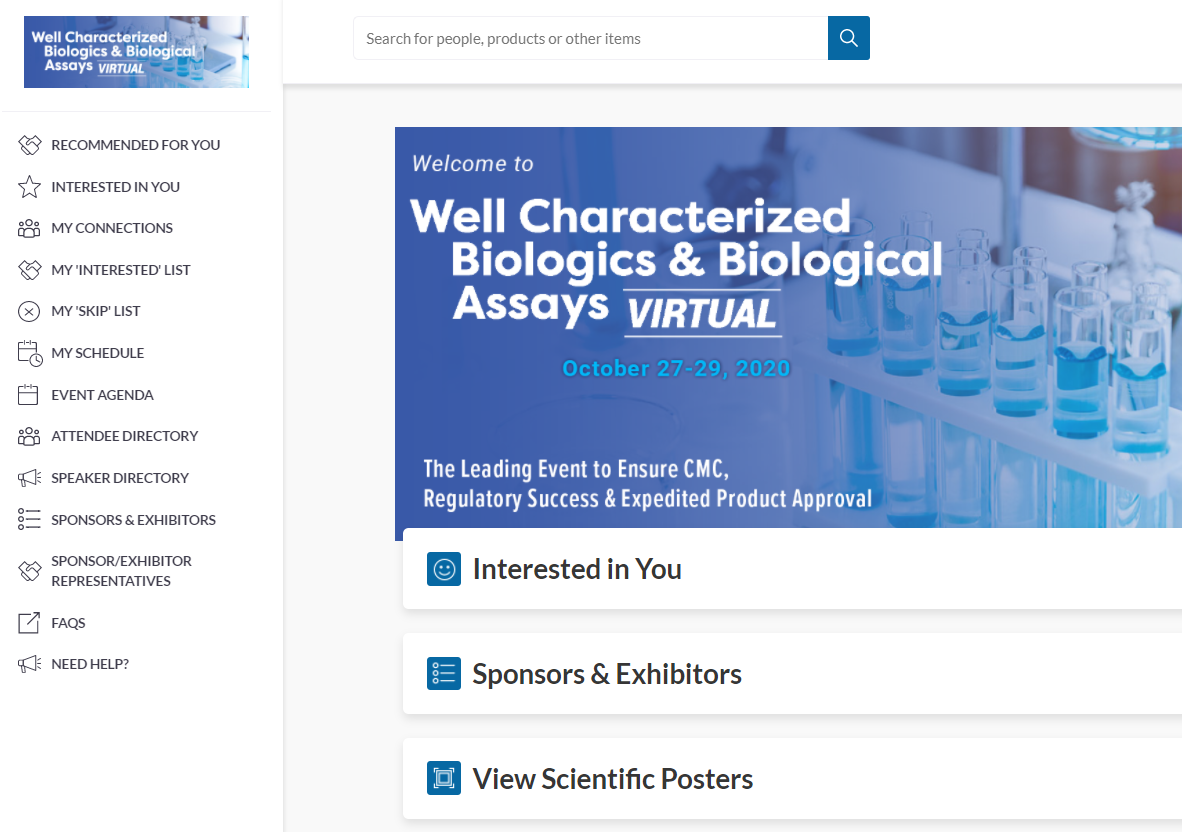Click the magnifying glass search button
This screenshot has width=1182, height=832.
(848, 38)
